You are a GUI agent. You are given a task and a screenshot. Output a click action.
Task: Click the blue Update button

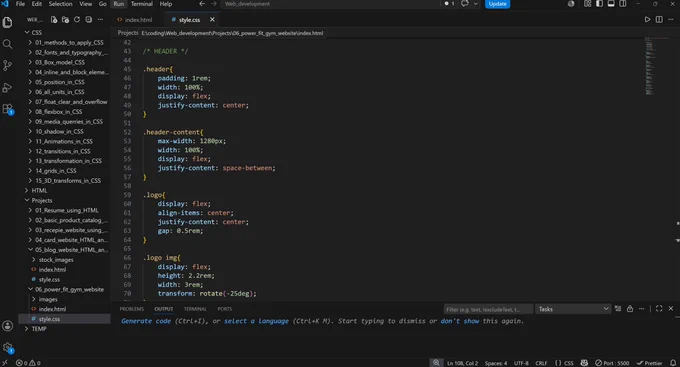497,4
